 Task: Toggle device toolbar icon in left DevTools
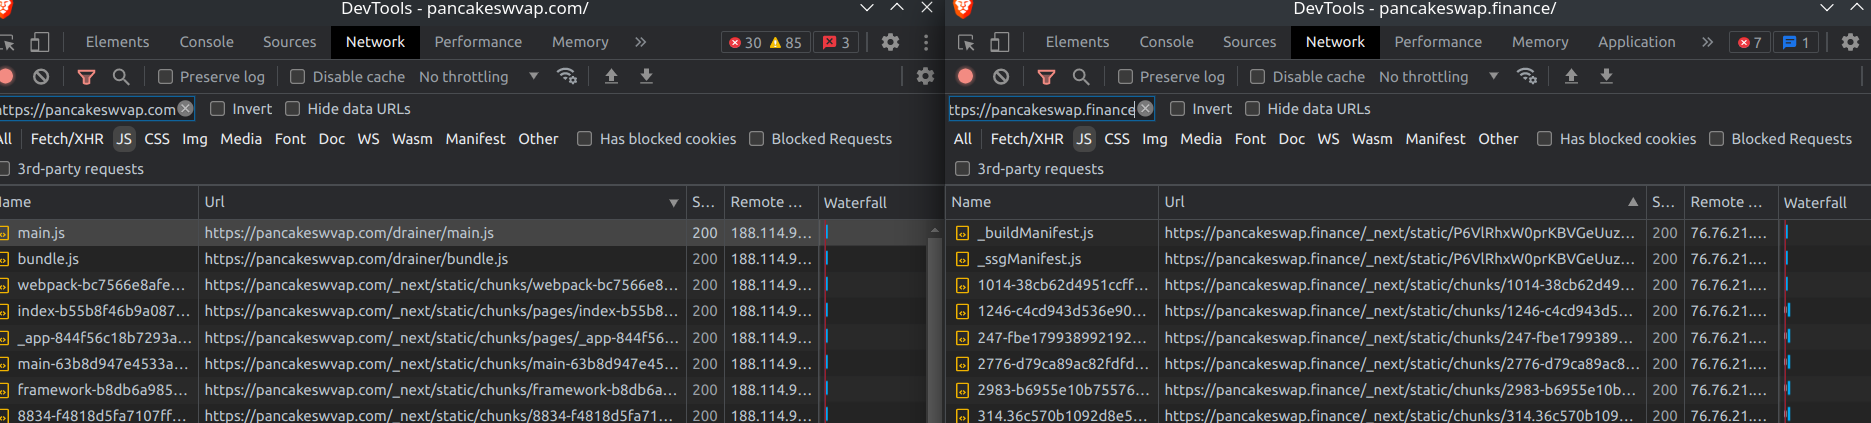click(x=40, y=42)
